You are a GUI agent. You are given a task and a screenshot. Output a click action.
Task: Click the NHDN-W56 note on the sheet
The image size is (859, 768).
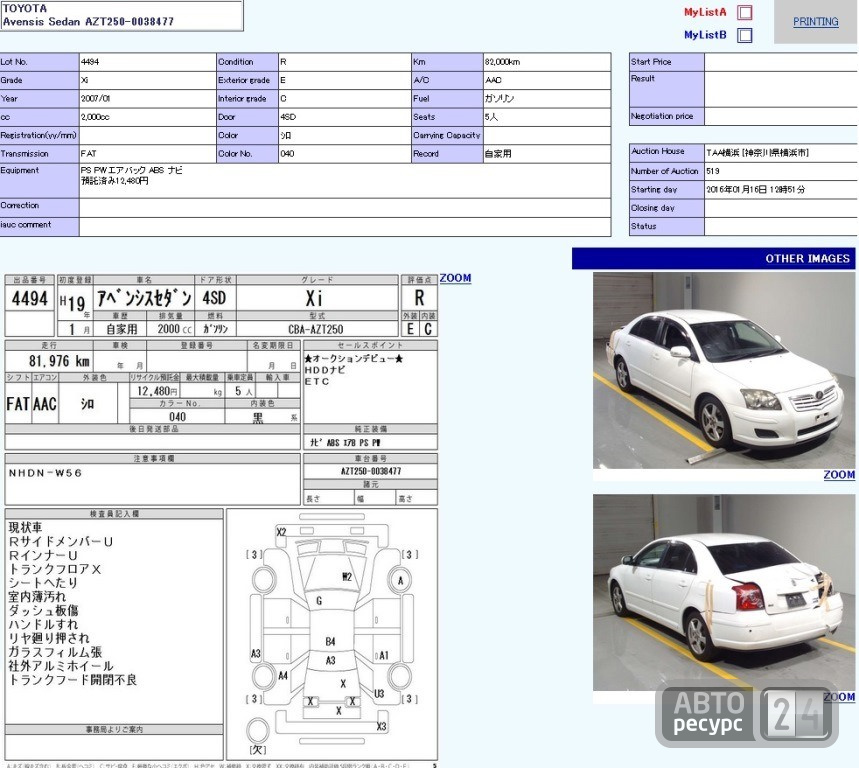[x=45, y=473]
